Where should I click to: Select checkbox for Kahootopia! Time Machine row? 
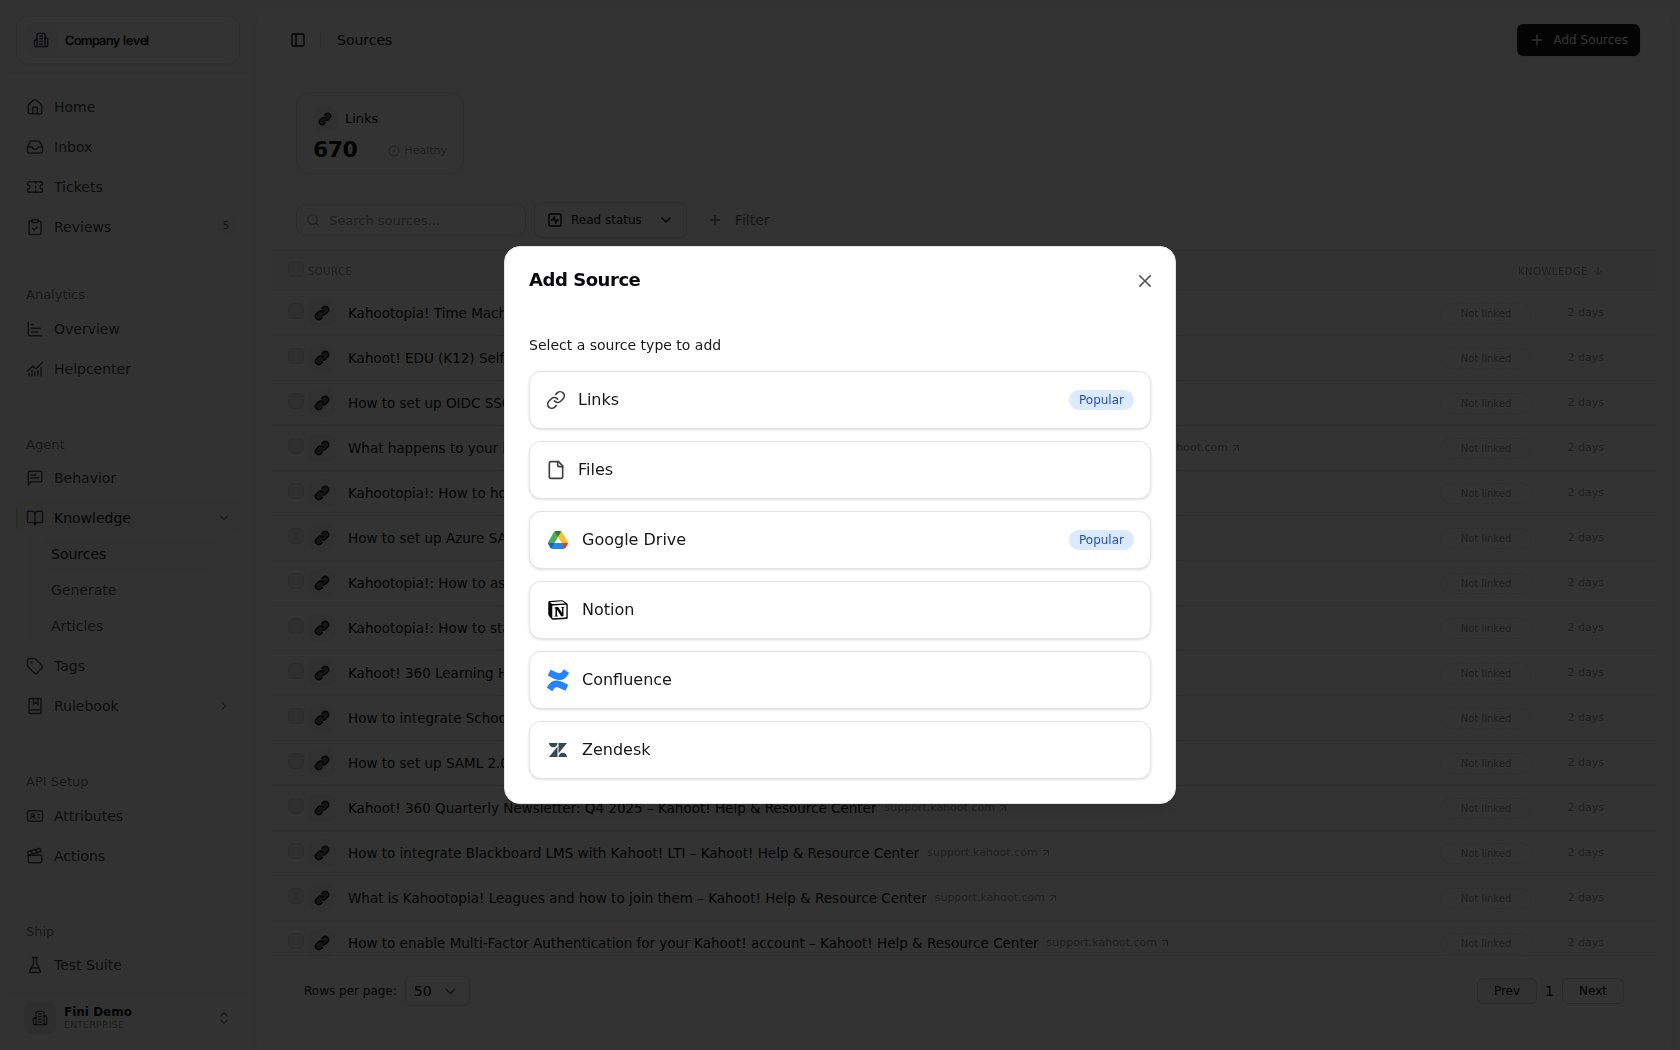pos(295,312)
